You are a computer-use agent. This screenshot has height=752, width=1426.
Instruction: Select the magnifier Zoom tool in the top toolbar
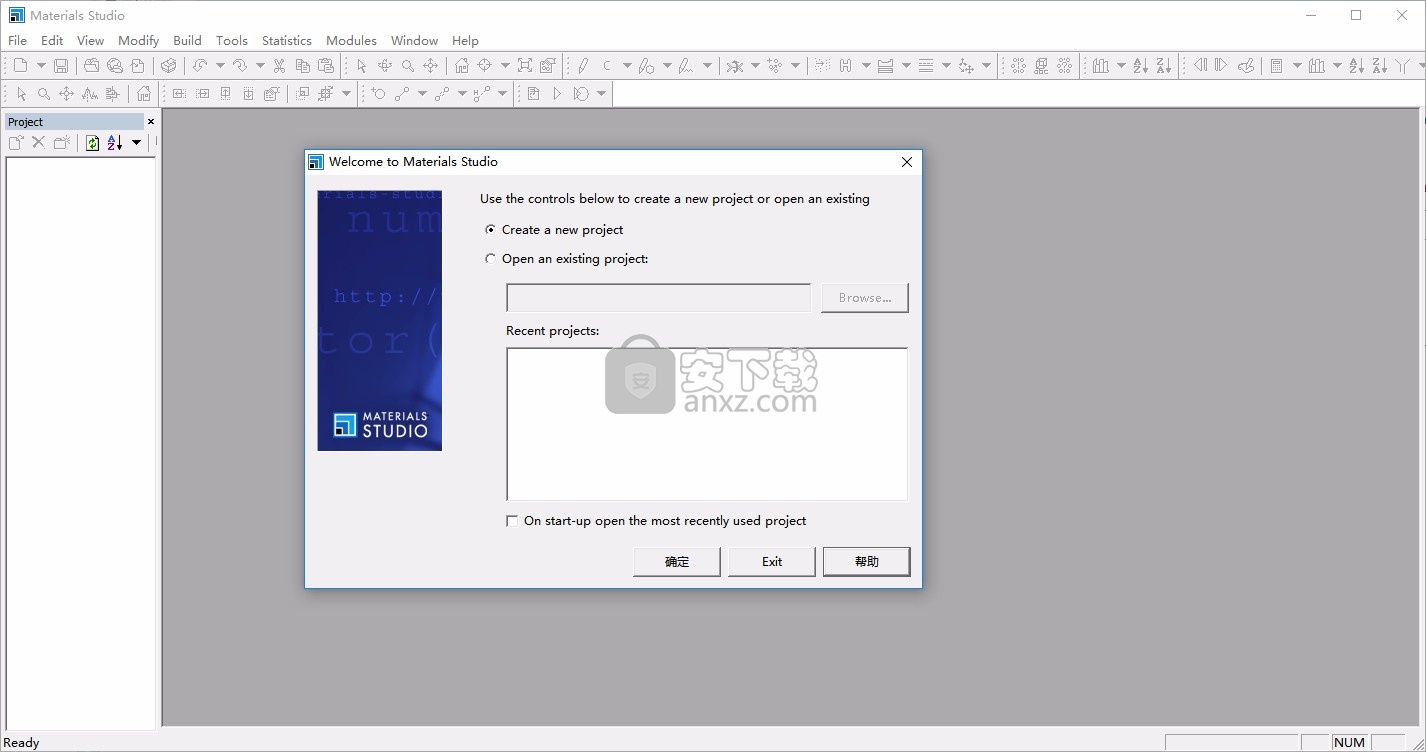coord(408,66)
